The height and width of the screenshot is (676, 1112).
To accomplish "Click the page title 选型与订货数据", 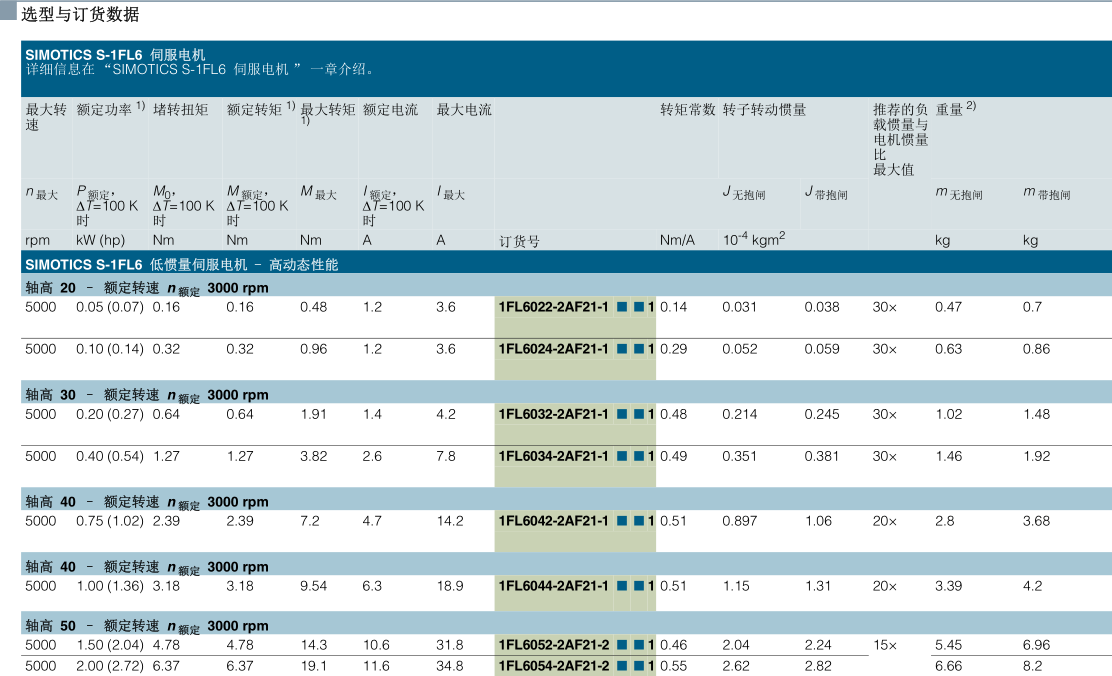I will [x=80, y=14].
